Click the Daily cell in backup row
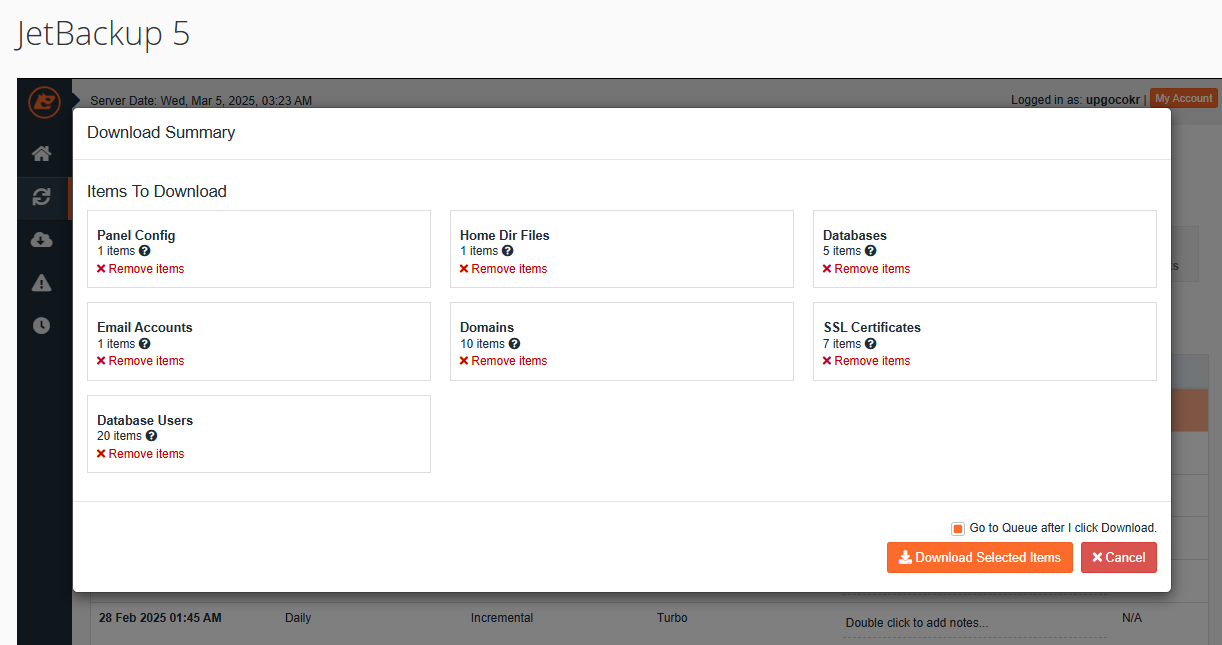Image resolution: width=1222 pixels, height=645 pixels. point(298,618)
